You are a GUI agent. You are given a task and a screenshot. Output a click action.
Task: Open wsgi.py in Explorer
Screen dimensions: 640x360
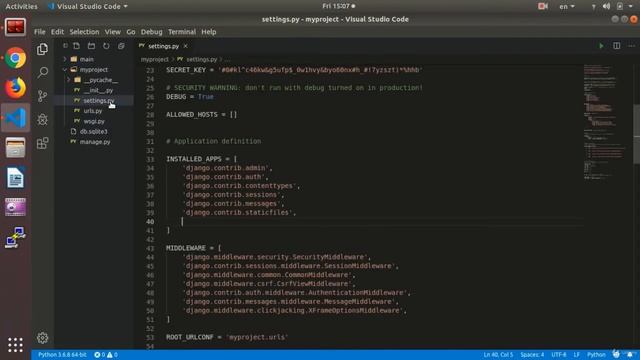tap(94, 121)
